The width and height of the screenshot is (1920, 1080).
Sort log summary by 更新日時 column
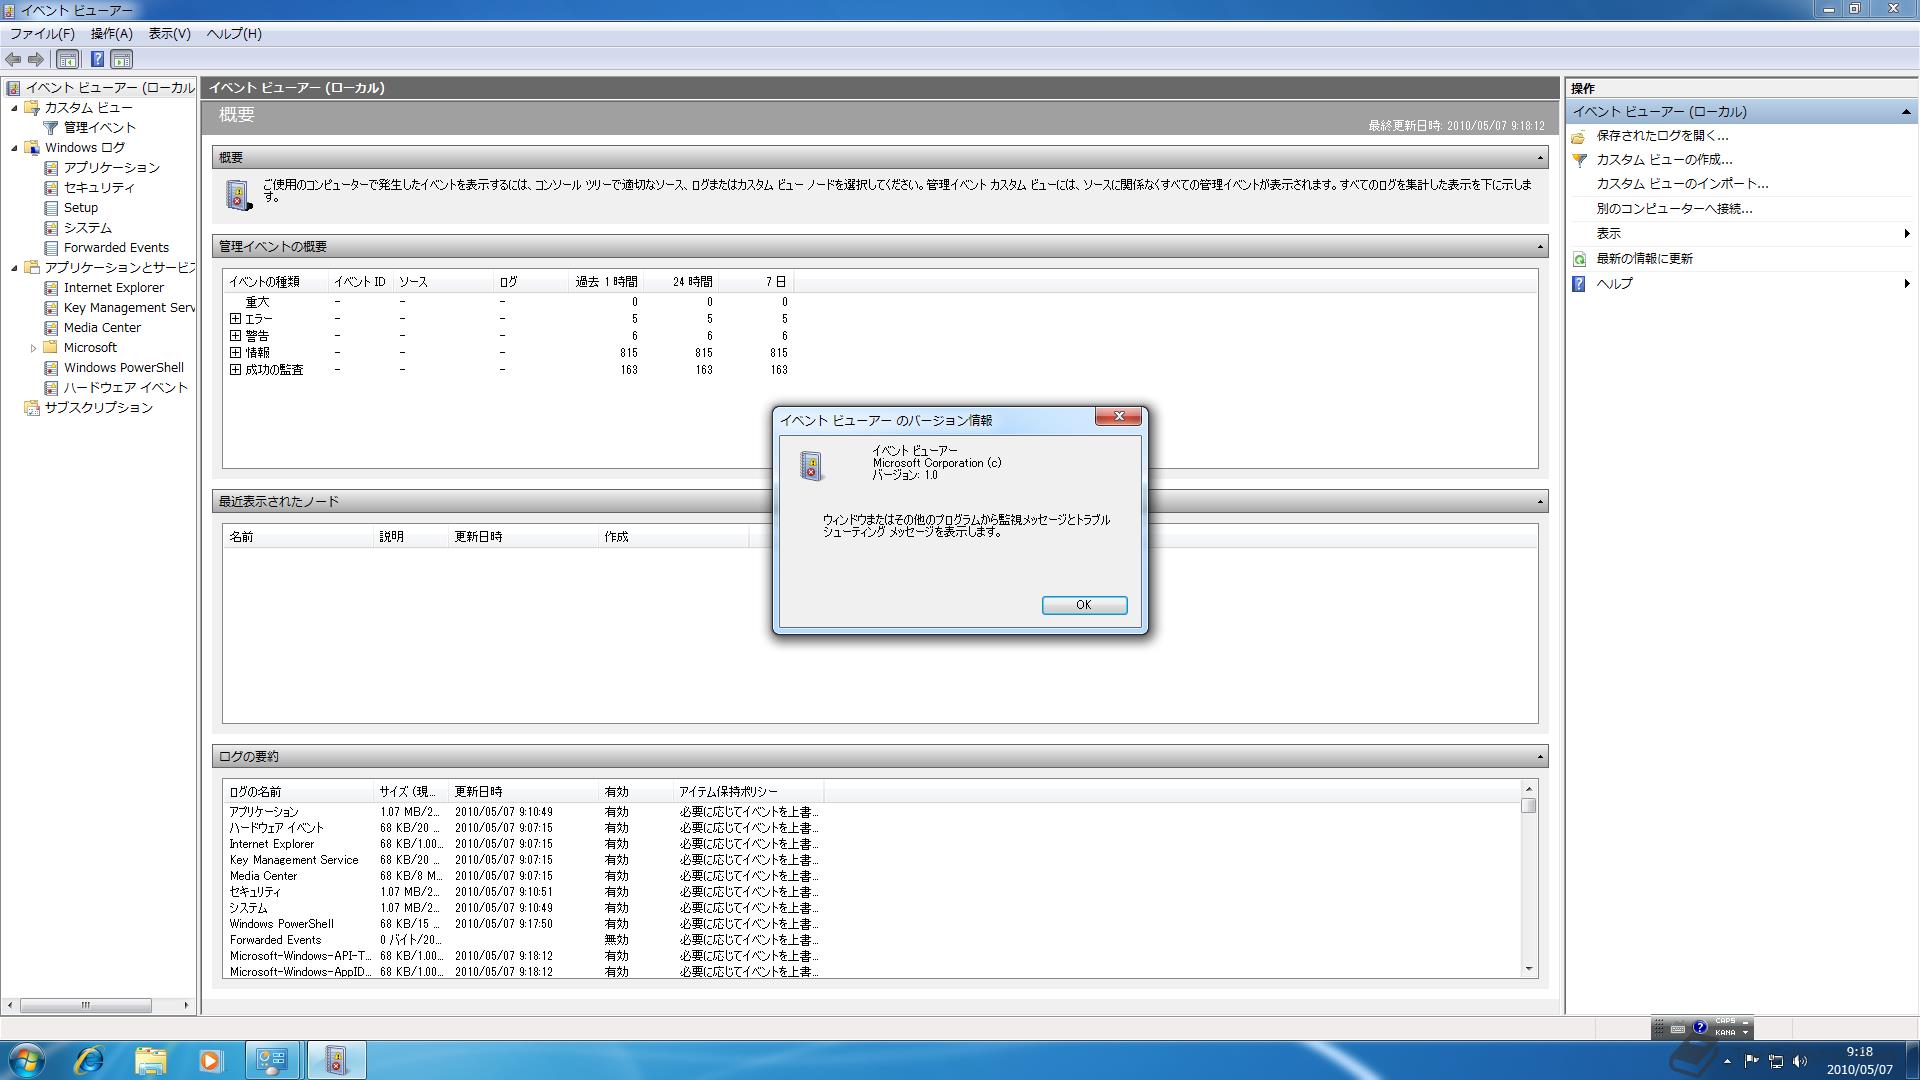click(523, 792)
